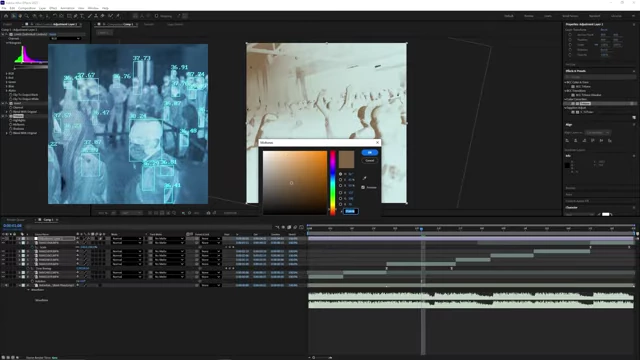The width and height of the screenshot is (640, 360).
Task: Select the Roto Brush tool
Action: click(x=110, y=16)
